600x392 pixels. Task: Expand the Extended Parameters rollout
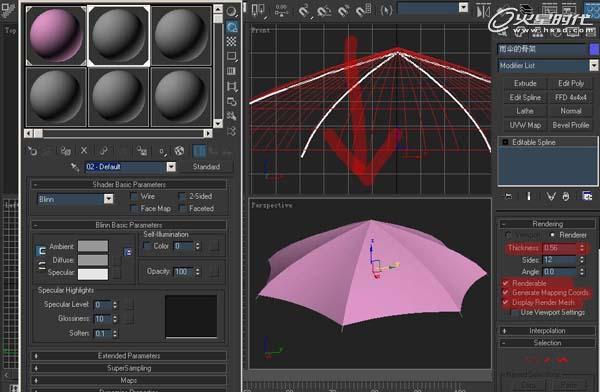point(129,356)
